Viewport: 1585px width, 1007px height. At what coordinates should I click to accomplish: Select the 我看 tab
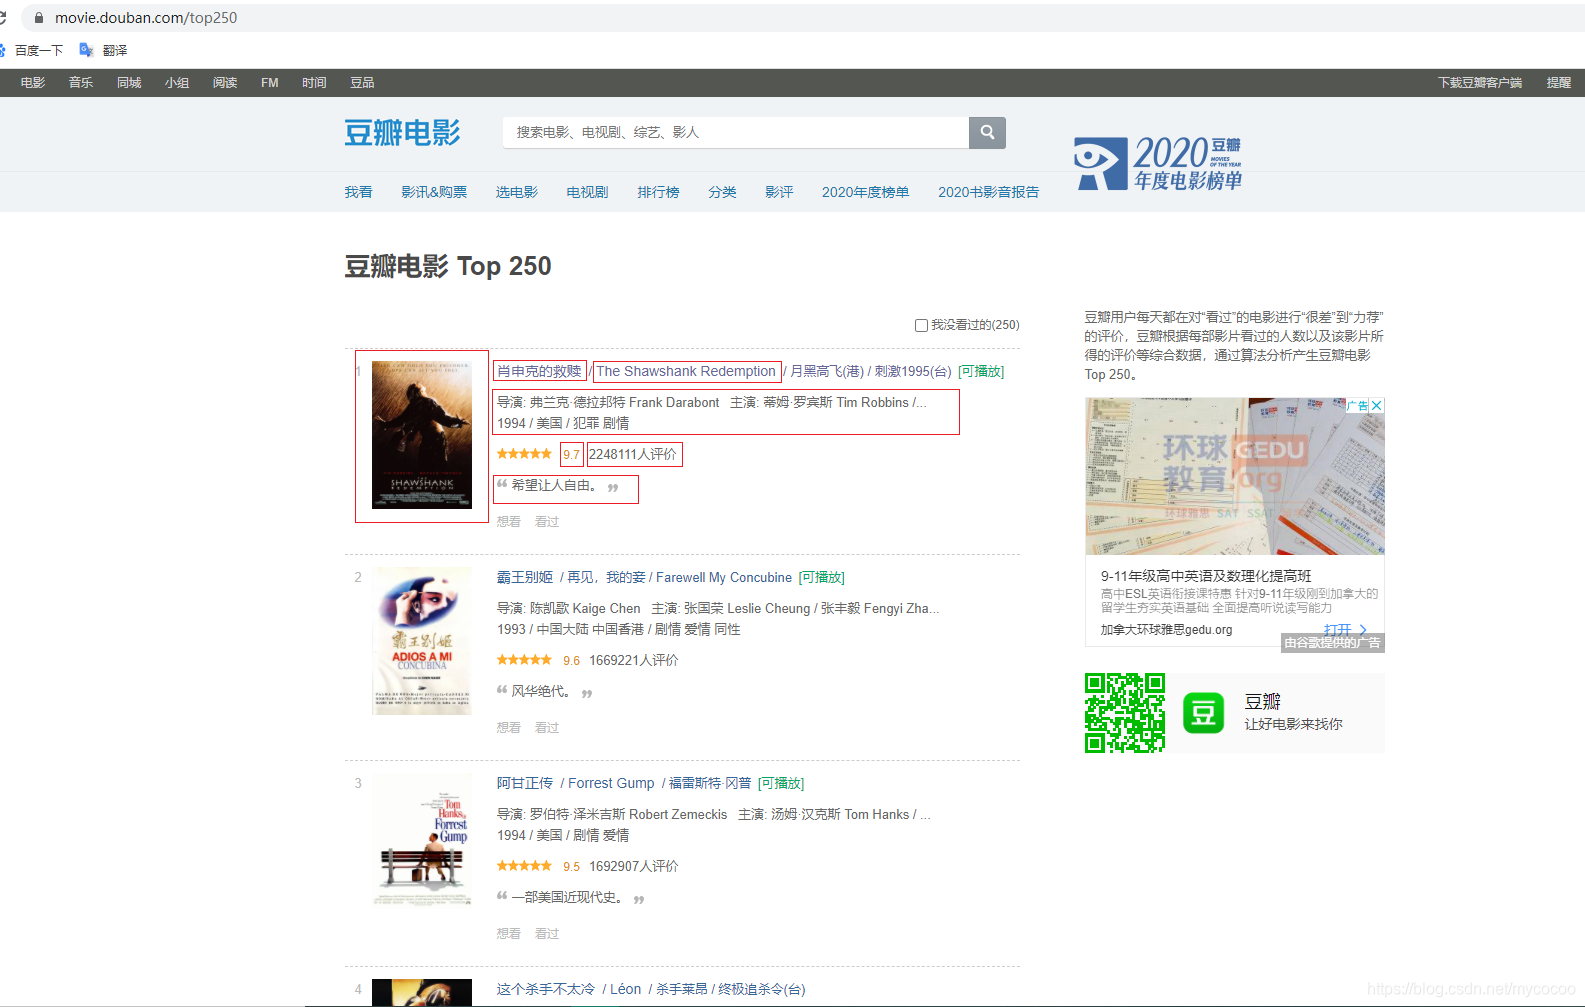[358, 192]
